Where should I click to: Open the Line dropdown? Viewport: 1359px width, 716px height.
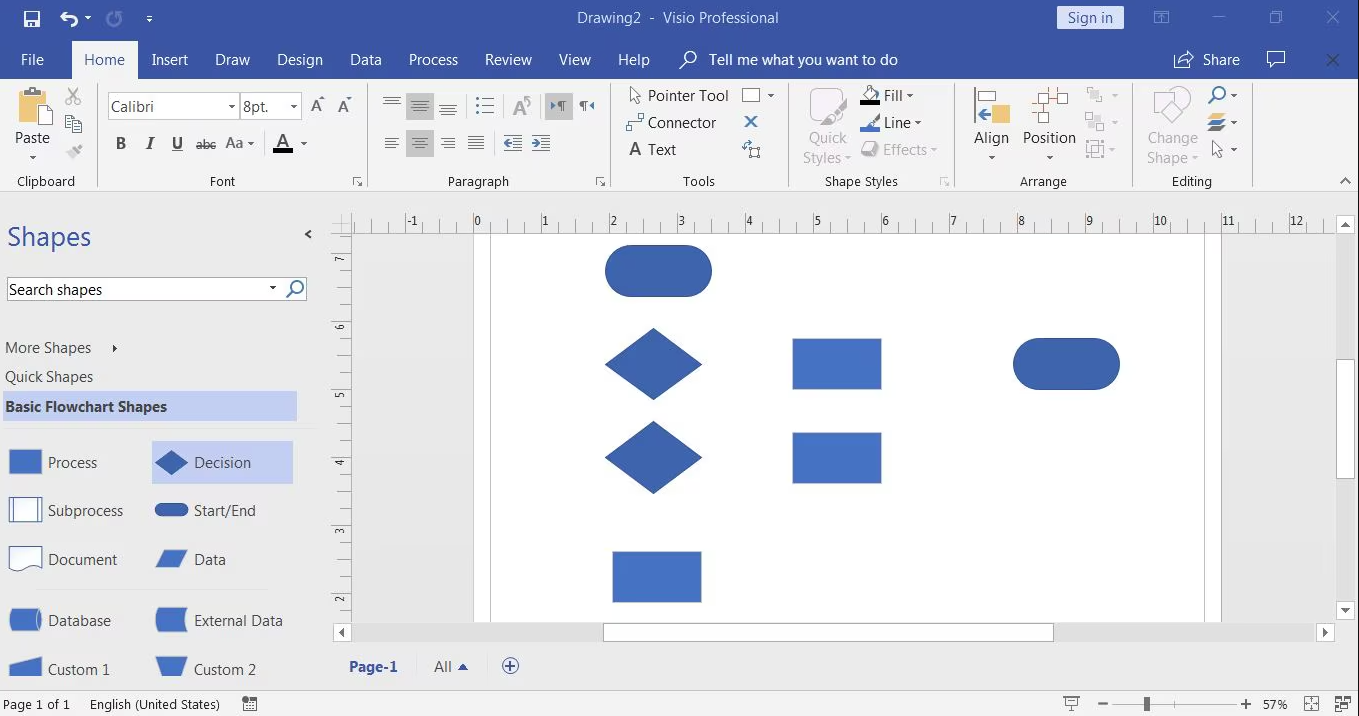[890, 123]
